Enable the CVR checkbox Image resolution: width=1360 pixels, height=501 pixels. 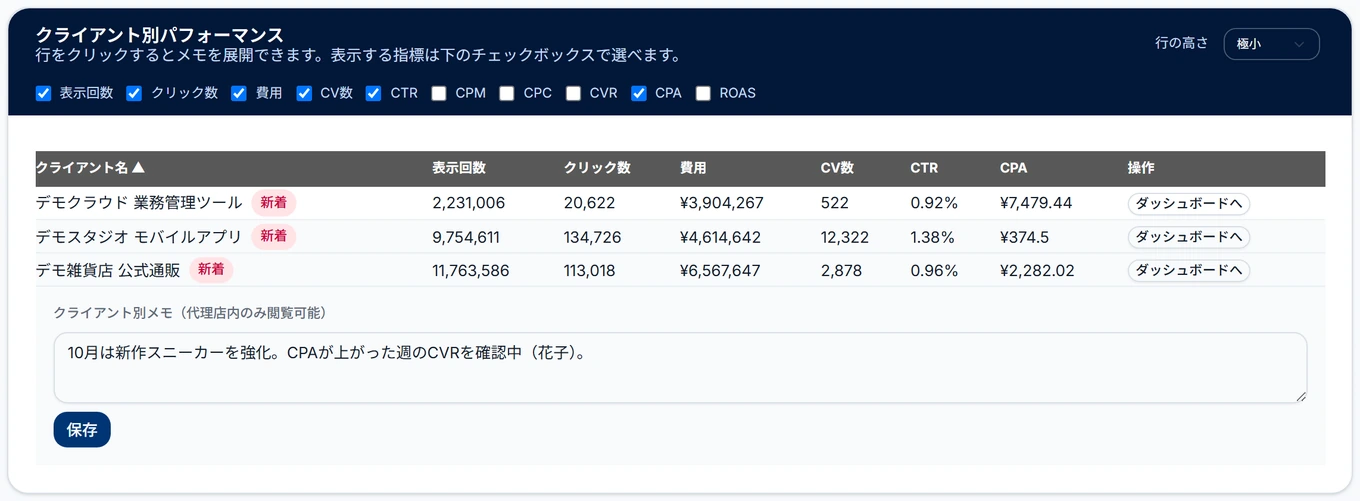pos(573,93)
